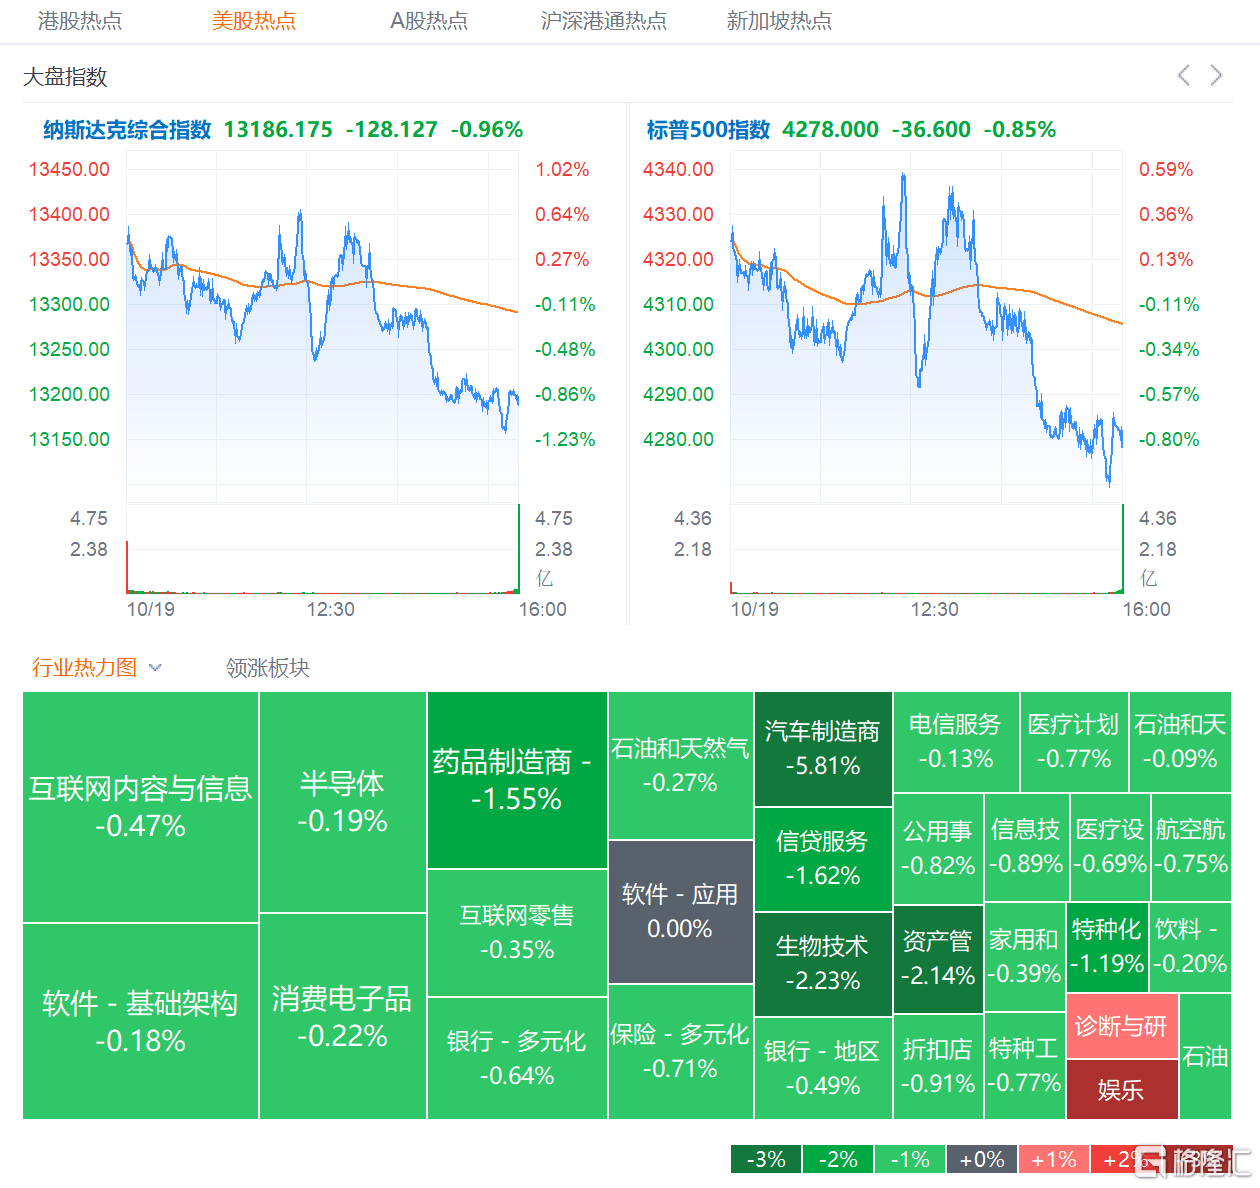Click the 药品制造商 heatmap block
Viewport: 1260px width, 1188px height.
(516, 780)
